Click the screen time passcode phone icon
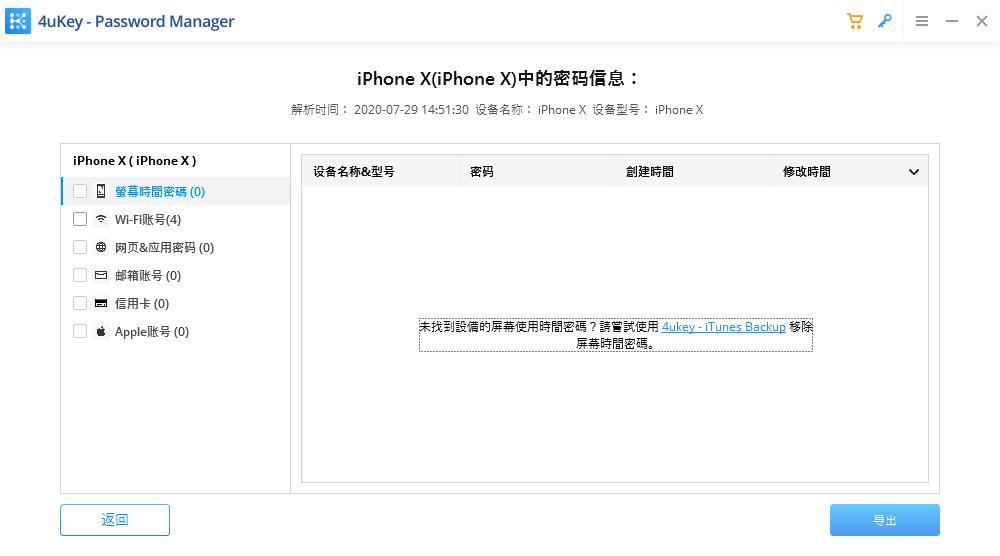Viewport: 1000px width, 556px height. click(x=101, y=191)
